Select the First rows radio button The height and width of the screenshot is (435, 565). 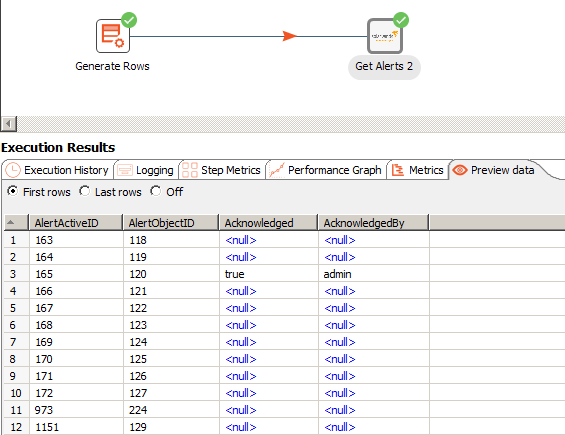tap(13, 191)
